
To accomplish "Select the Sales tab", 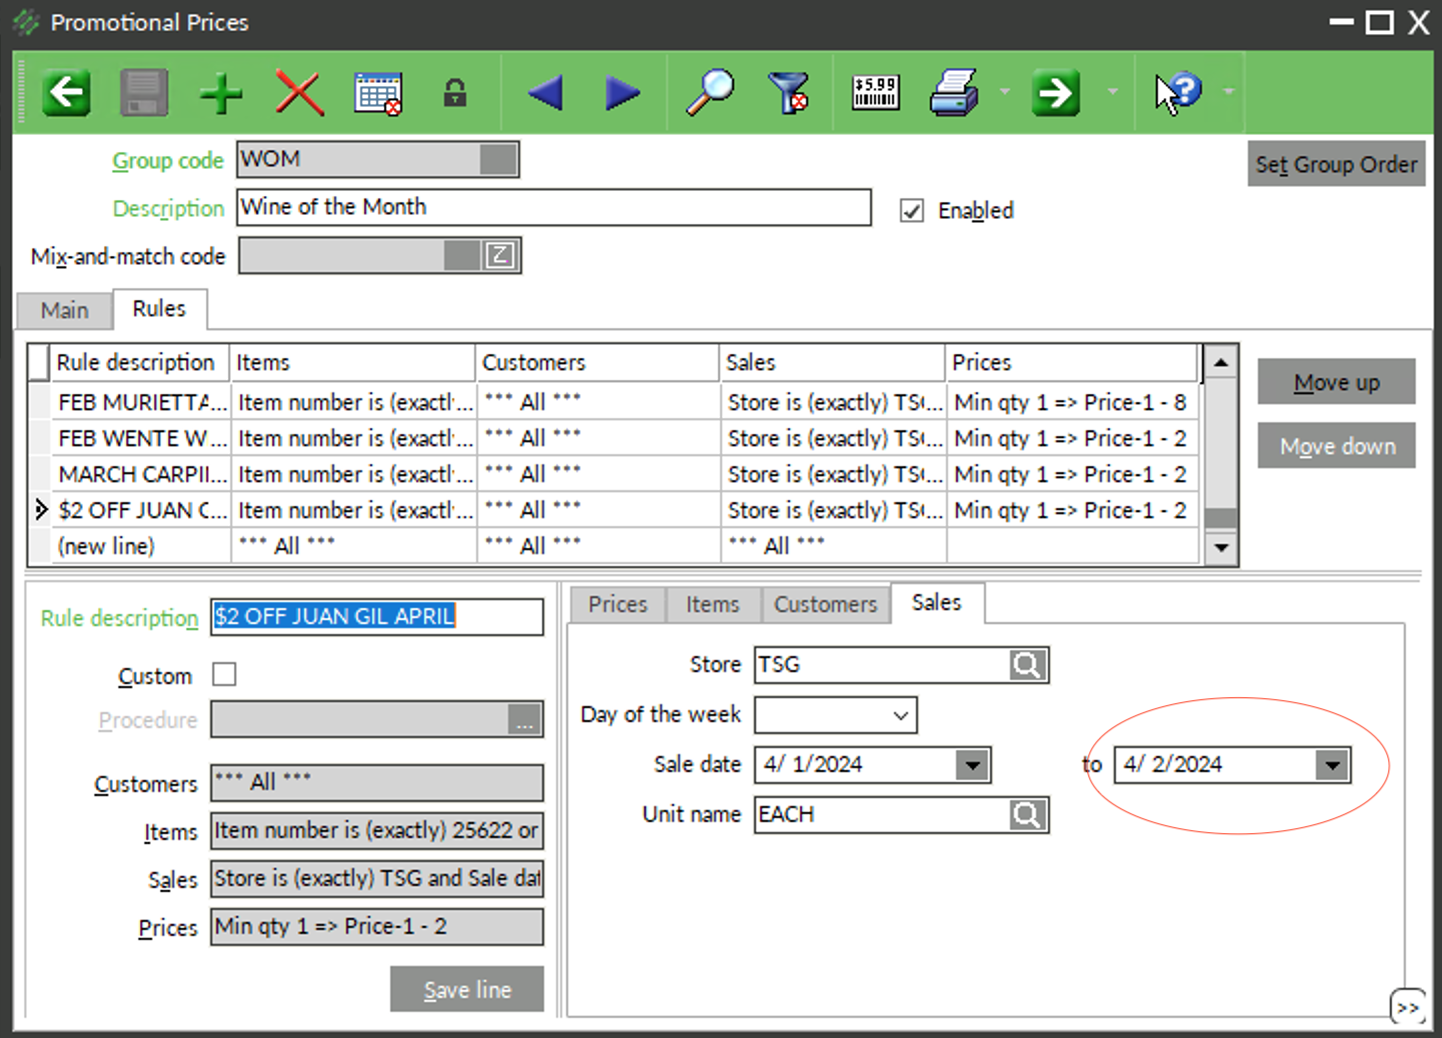I will pyautogui.click(x=937, y=603).
